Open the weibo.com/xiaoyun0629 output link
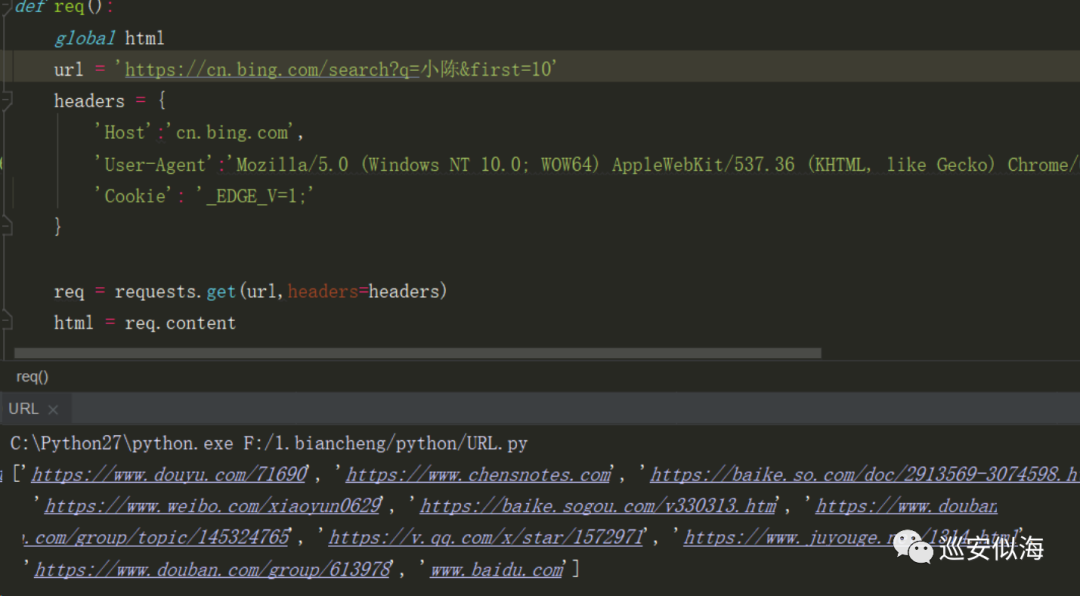The image size is (1080, 596). click(x=213, y=506)
